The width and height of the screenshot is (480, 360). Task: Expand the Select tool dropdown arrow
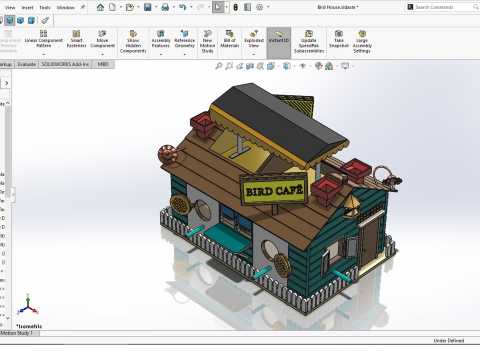(227, 7)
